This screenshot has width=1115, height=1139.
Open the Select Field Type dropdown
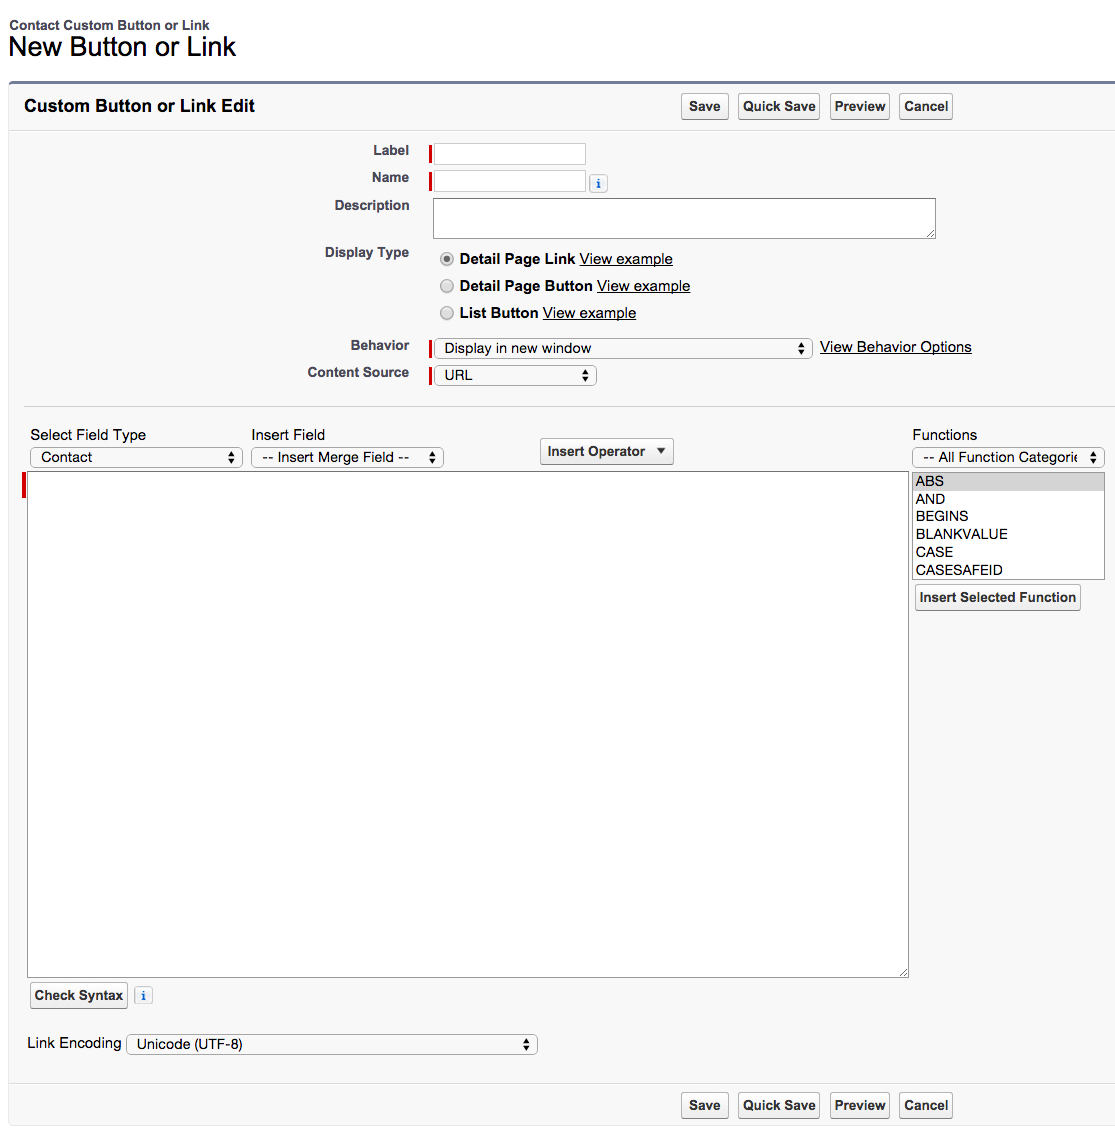pos(136,457)
